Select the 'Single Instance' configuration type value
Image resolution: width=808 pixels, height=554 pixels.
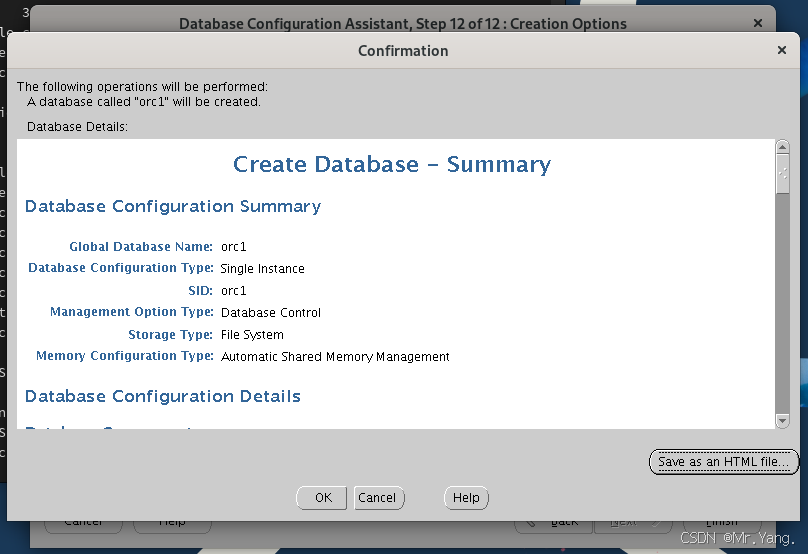click(262, 268)
